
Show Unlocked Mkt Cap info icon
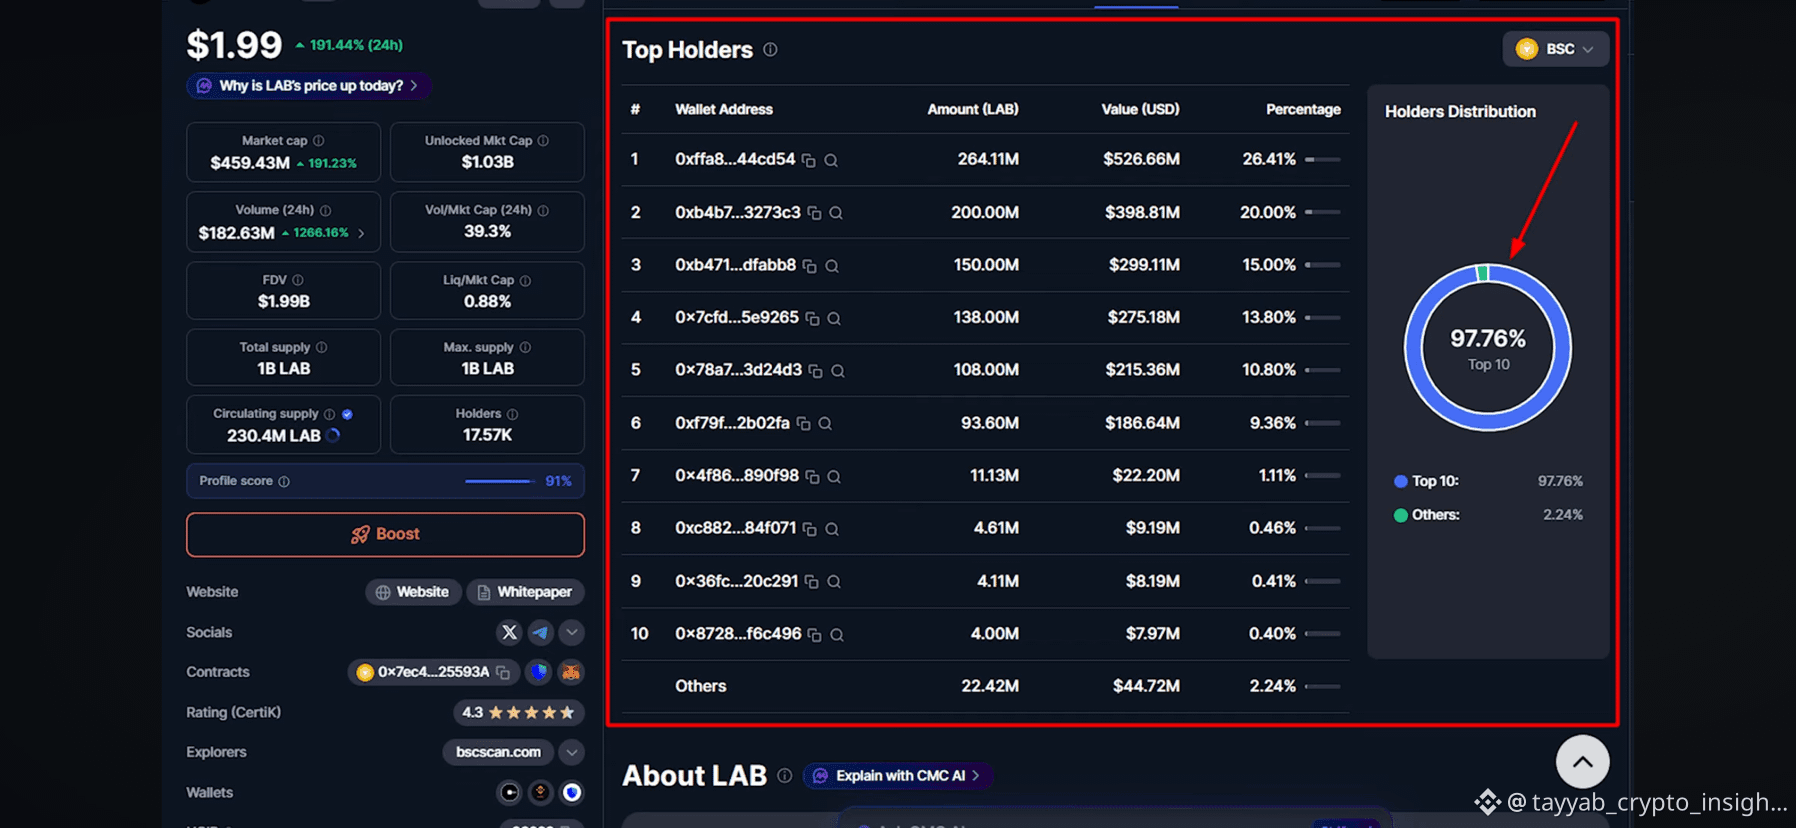click(x=543, y=141)
